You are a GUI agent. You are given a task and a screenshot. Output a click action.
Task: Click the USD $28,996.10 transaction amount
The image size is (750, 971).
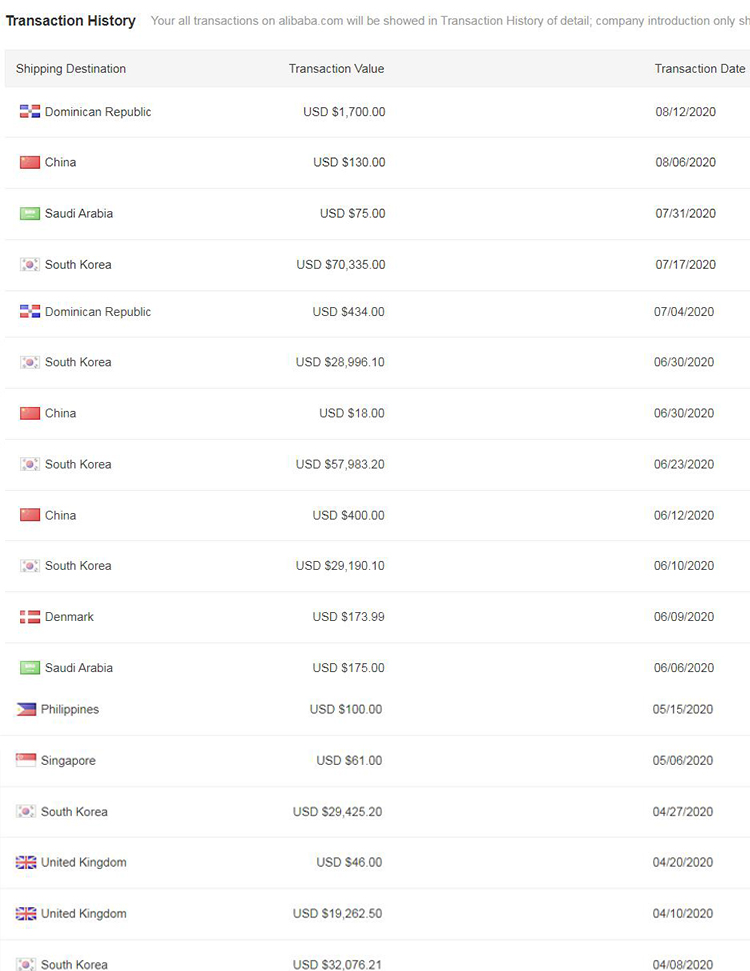(340, 362)
